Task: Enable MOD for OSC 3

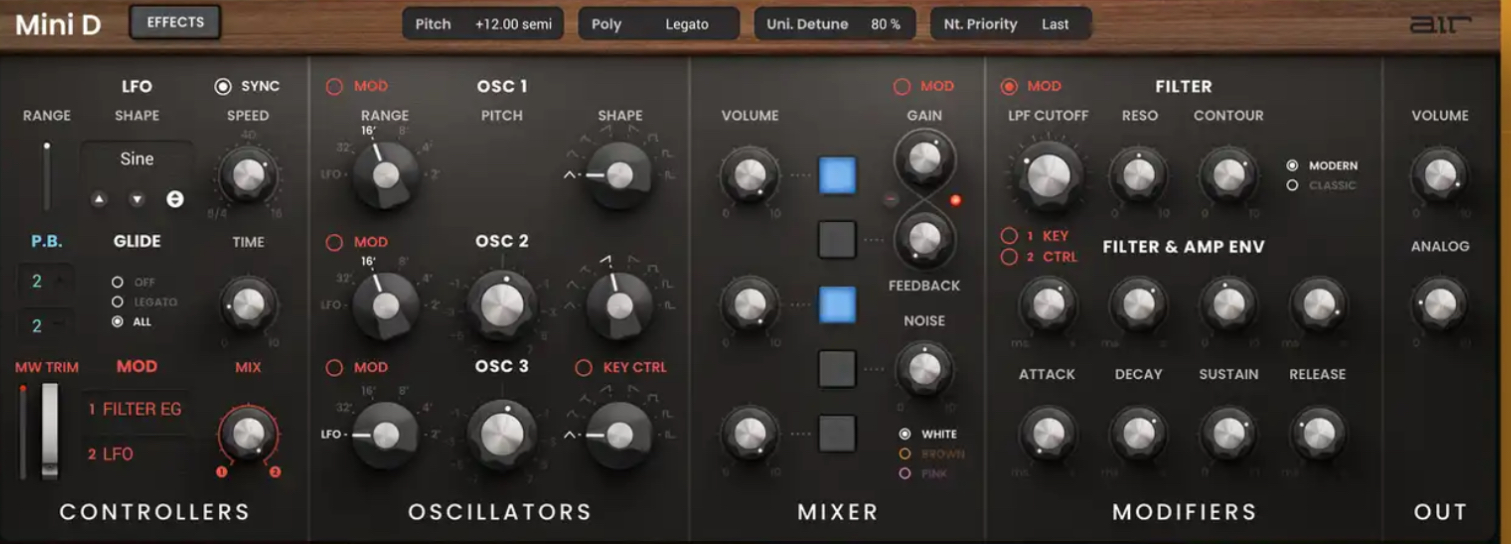Action: [x=334, y=368]
